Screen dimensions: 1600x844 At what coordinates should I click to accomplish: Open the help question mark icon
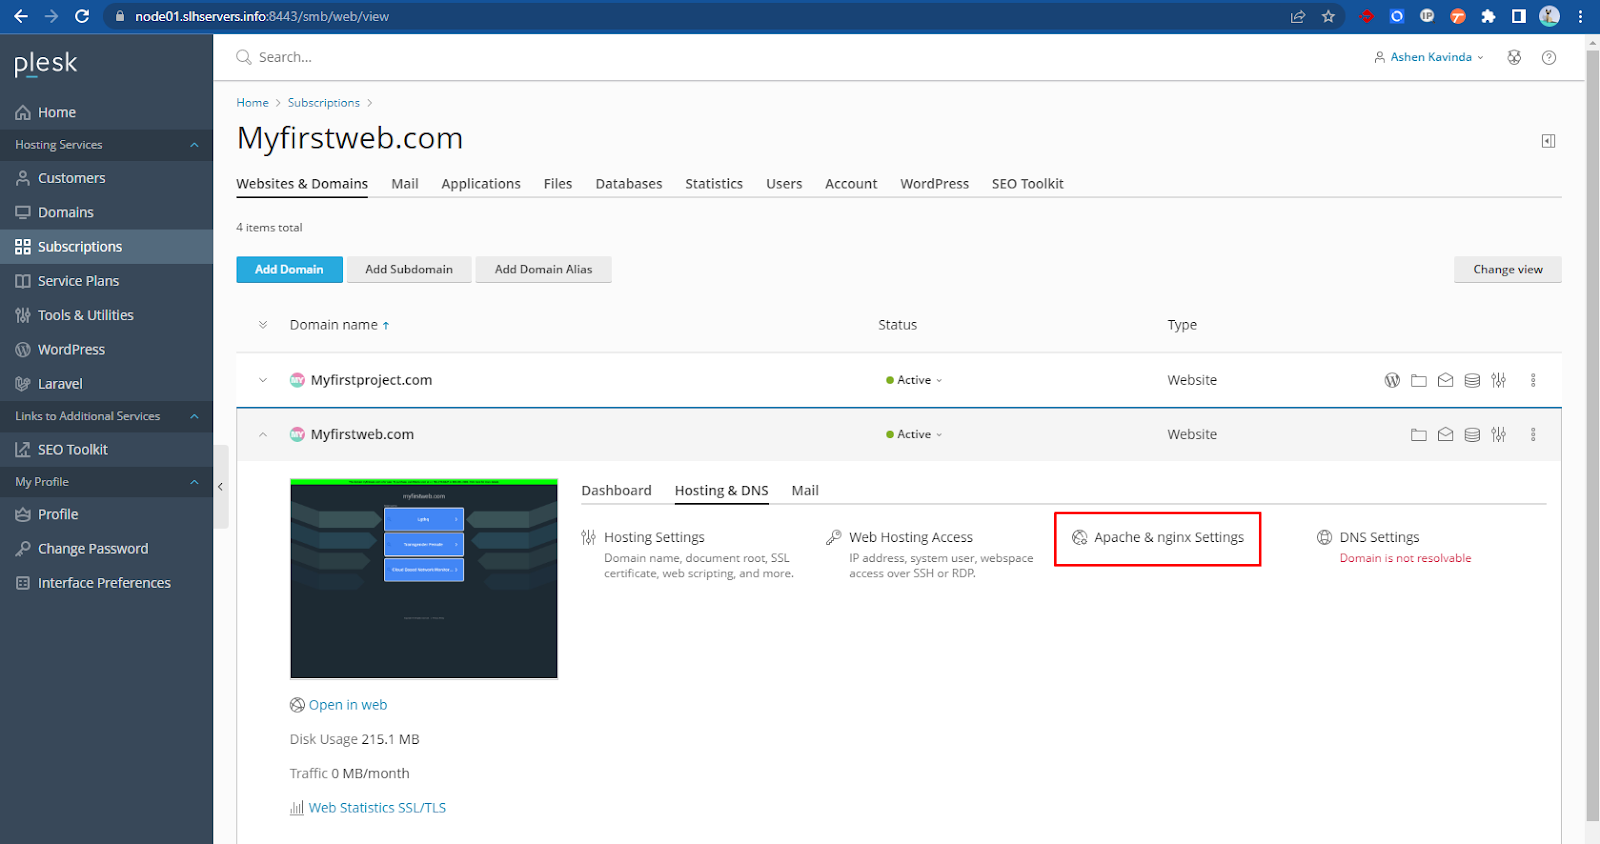1549,58
